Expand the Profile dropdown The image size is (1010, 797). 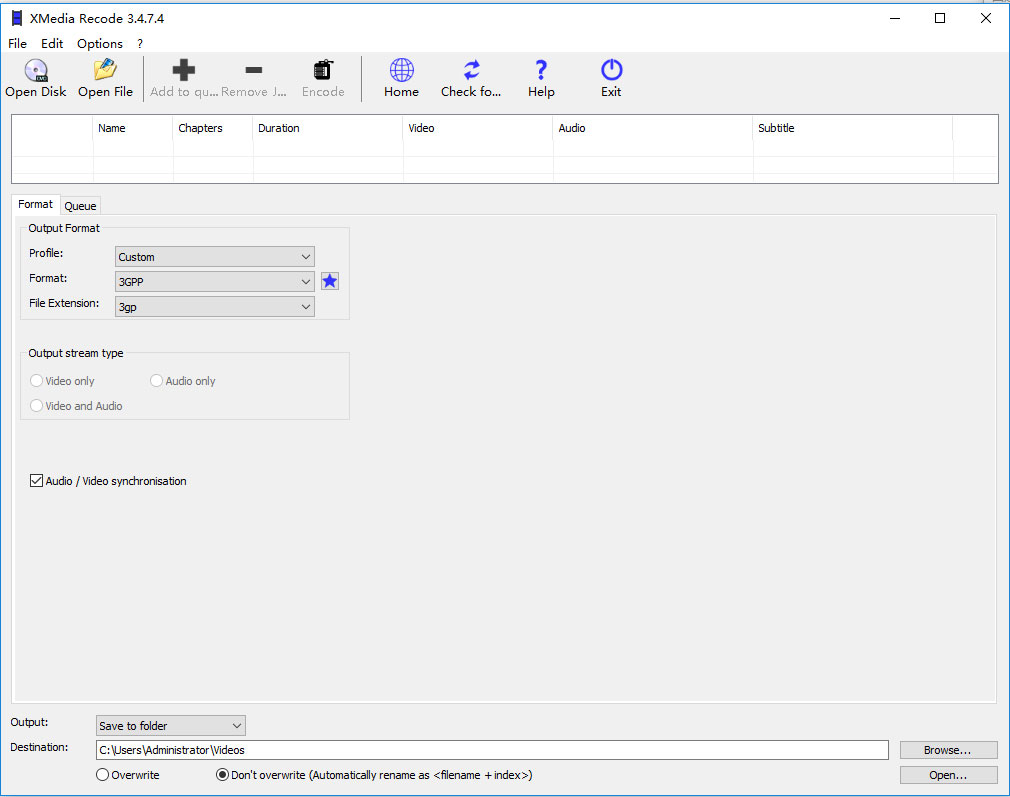tap(215, 257)
